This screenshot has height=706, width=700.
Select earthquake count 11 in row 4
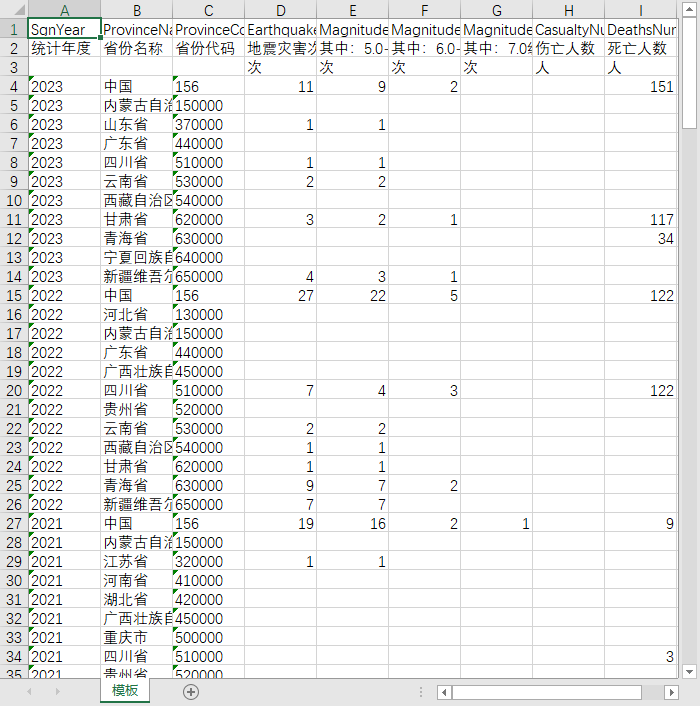[280, 86]
